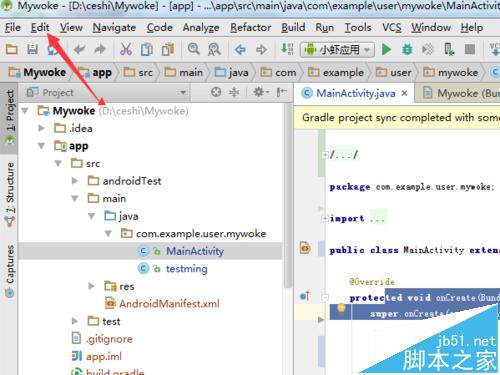Screen dimensions: 500x375
Task: Click the Copy icon in toolbar
Action: pyautogui.click(x=147, y=50)
